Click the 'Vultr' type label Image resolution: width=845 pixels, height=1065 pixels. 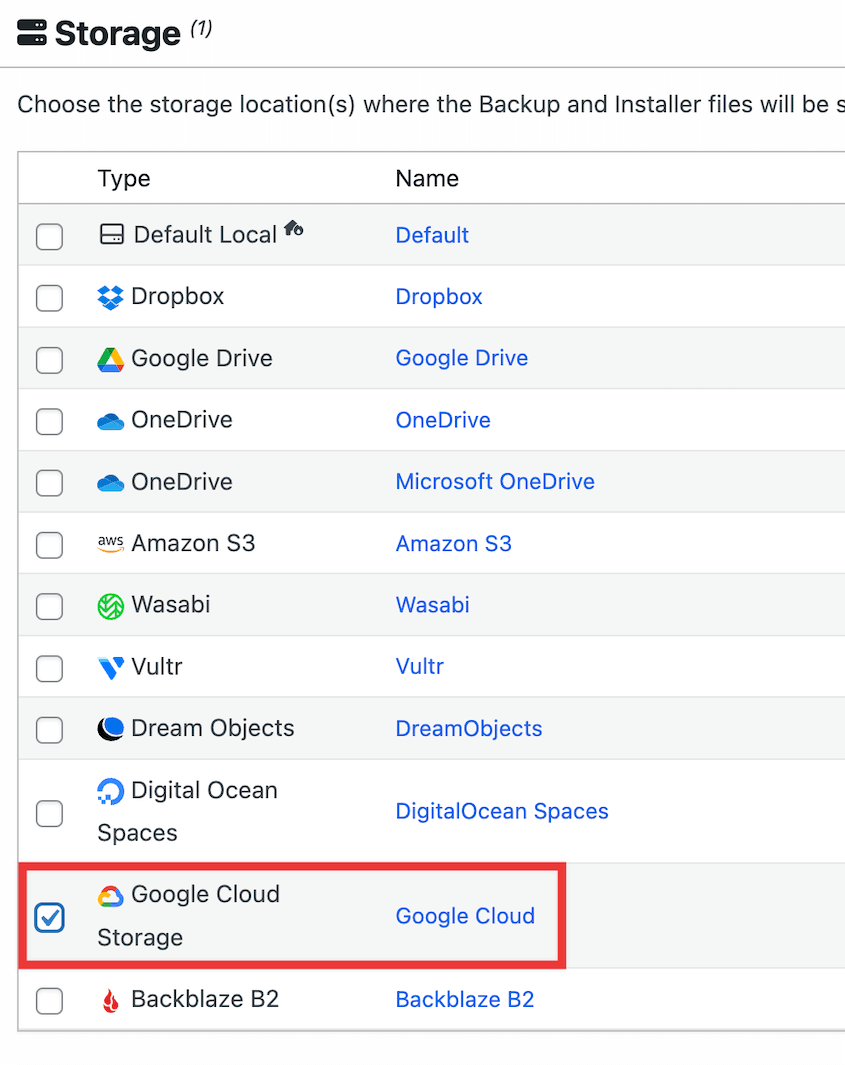(157, 666)
